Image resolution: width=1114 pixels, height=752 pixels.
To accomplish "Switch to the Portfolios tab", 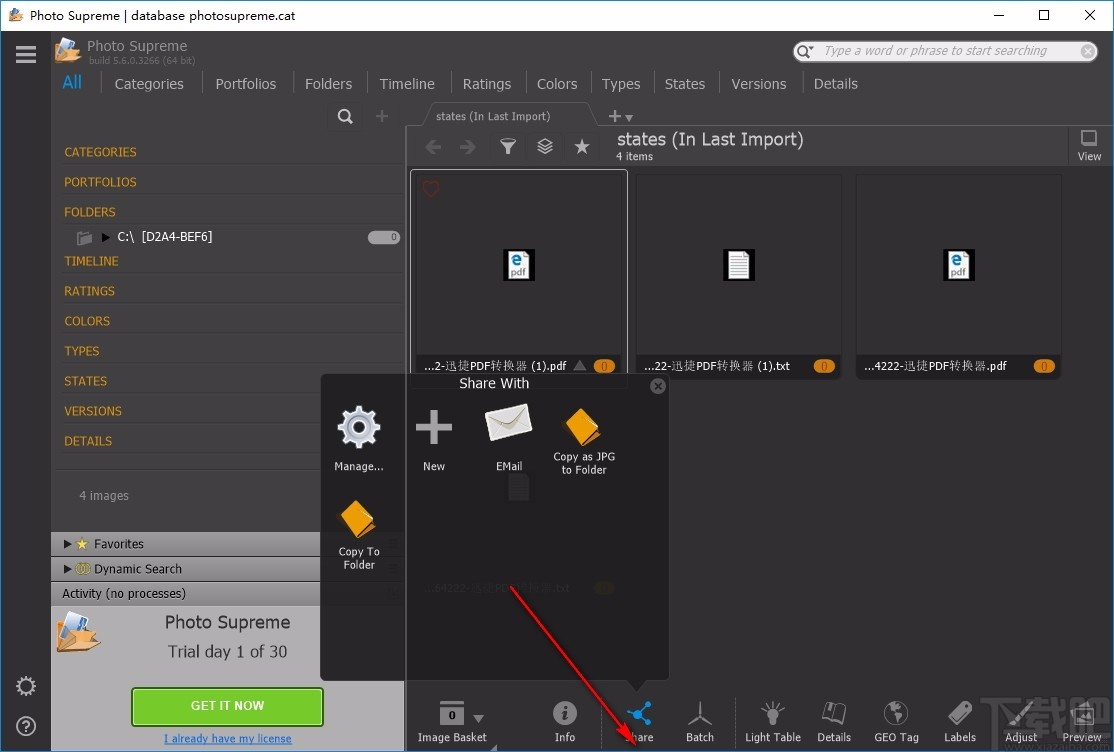I will (x=246, y=84).
